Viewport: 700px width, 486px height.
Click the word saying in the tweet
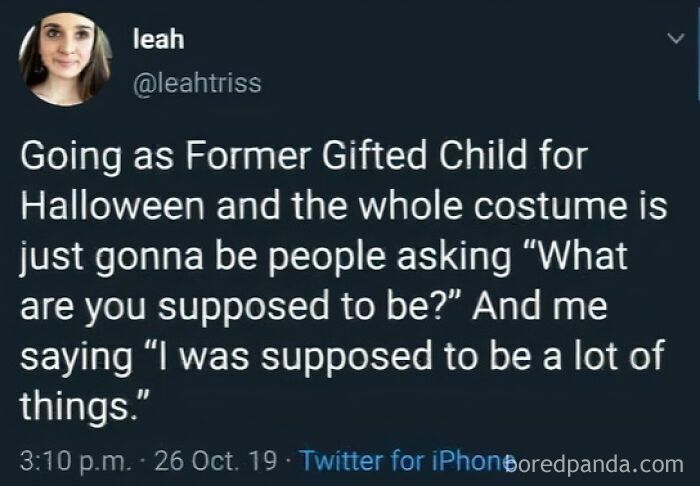(67, 353)
